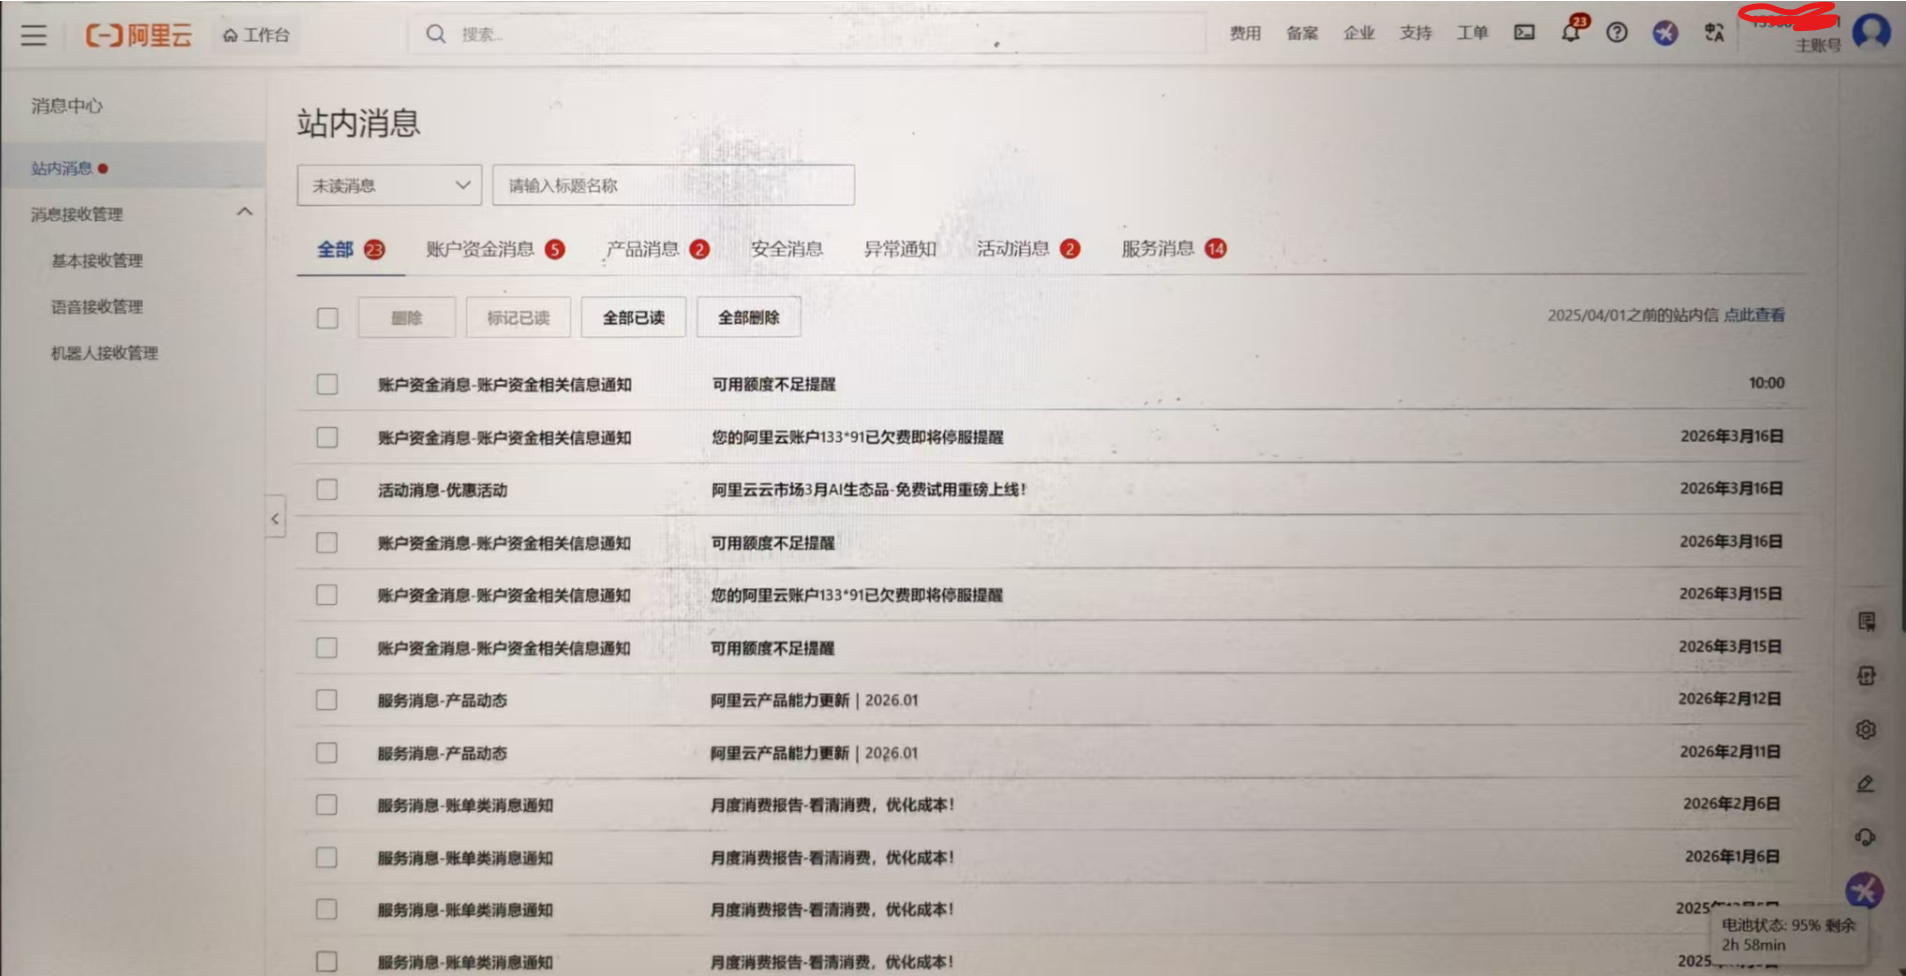Click the second right floating toolbar icon
Image resolution: width=1906 pixels, height=976 pixels.
tap(1866, 676)
